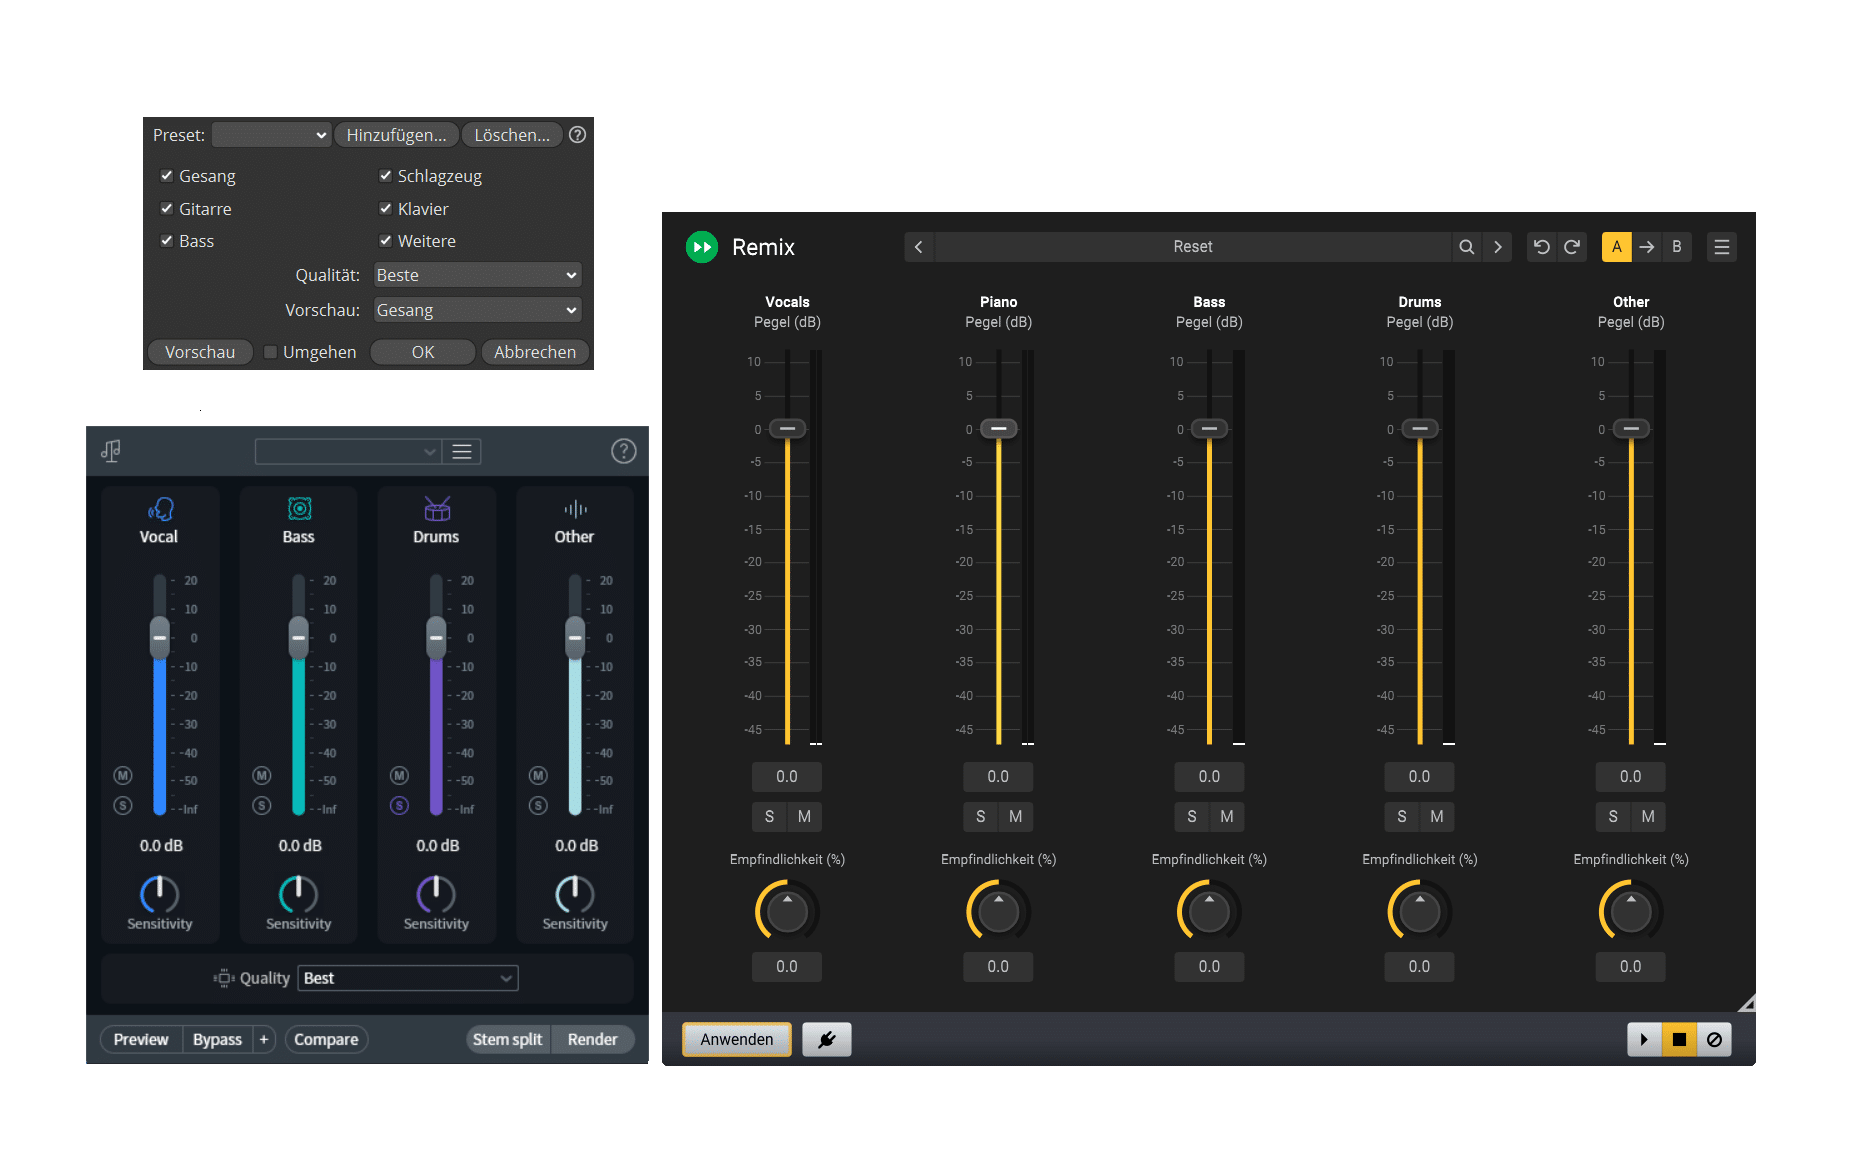The width and height of the screenshot is (1860, 1154).
Task: Click the Bass level value field 0.0
Action: [x=1209, y=777]
